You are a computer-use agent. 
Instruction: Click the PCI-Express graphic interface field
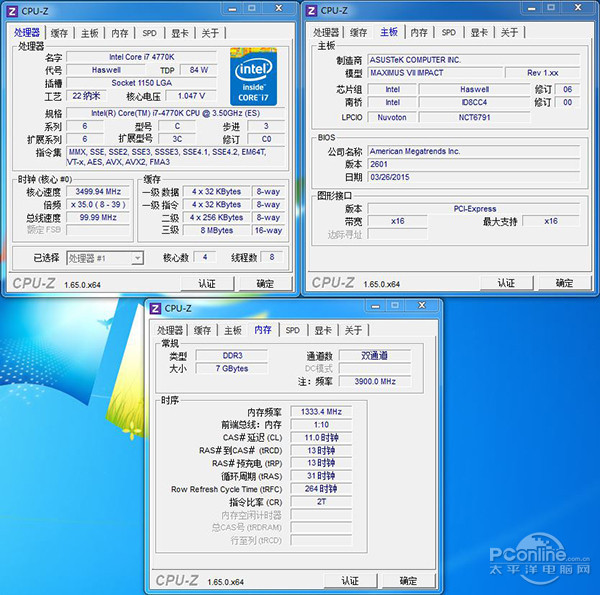tap(474, 209)
